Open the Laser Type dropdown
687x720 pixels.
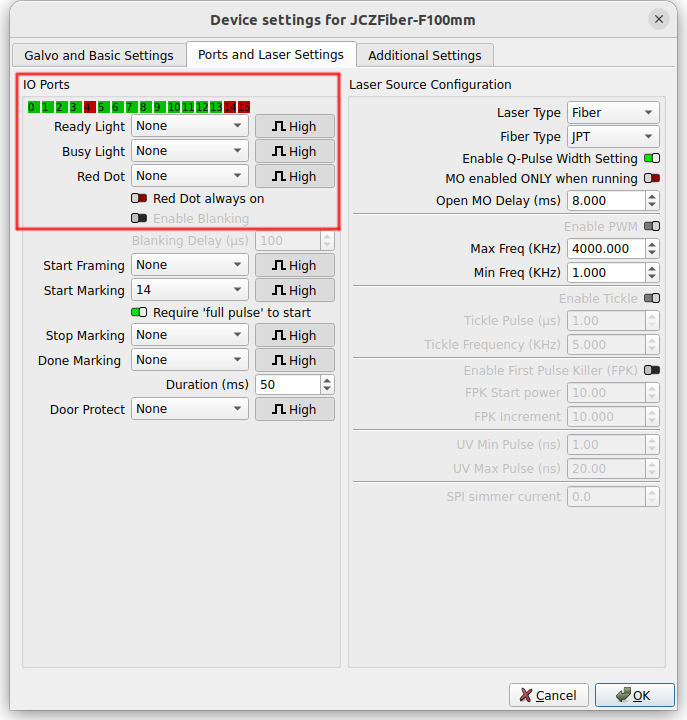[x=613, y=112]
